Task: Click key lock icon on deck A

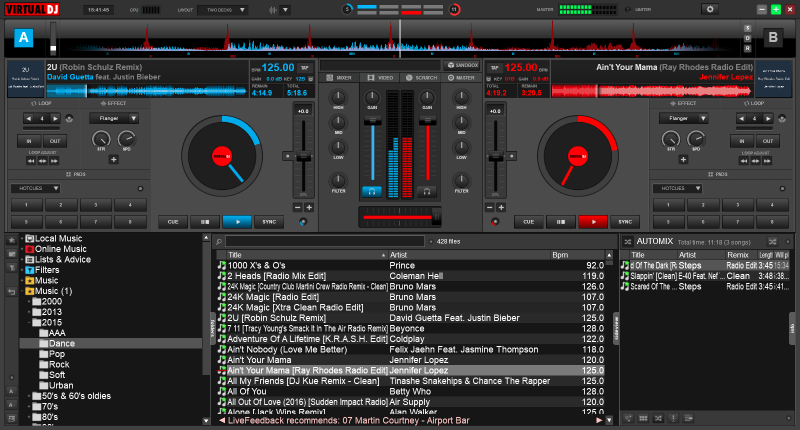Action: [310, 79]
